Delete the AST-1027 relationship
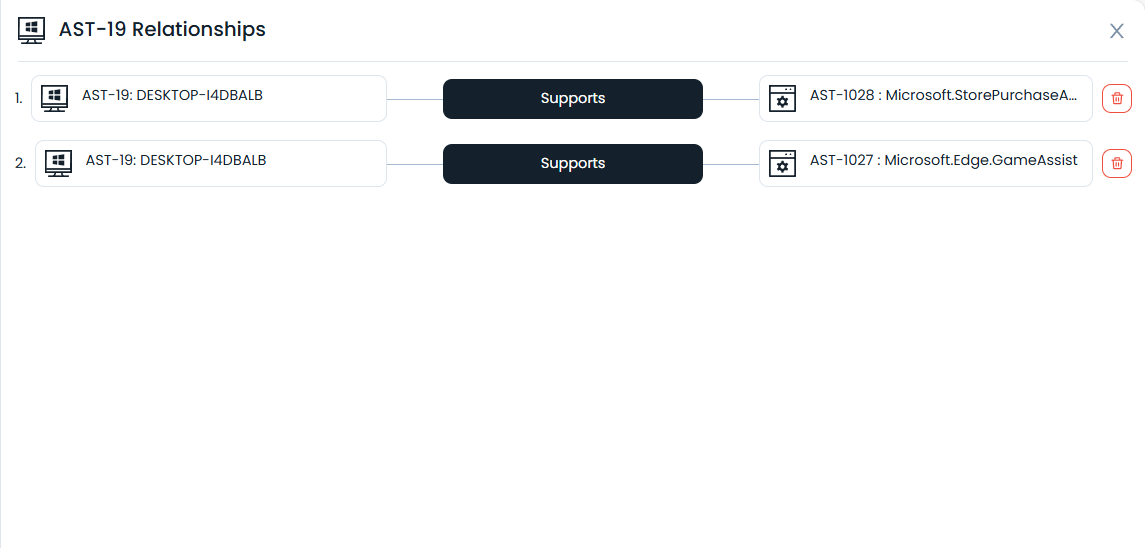The width and height of the screenshot is (1145, 548). pos(1117,163)
